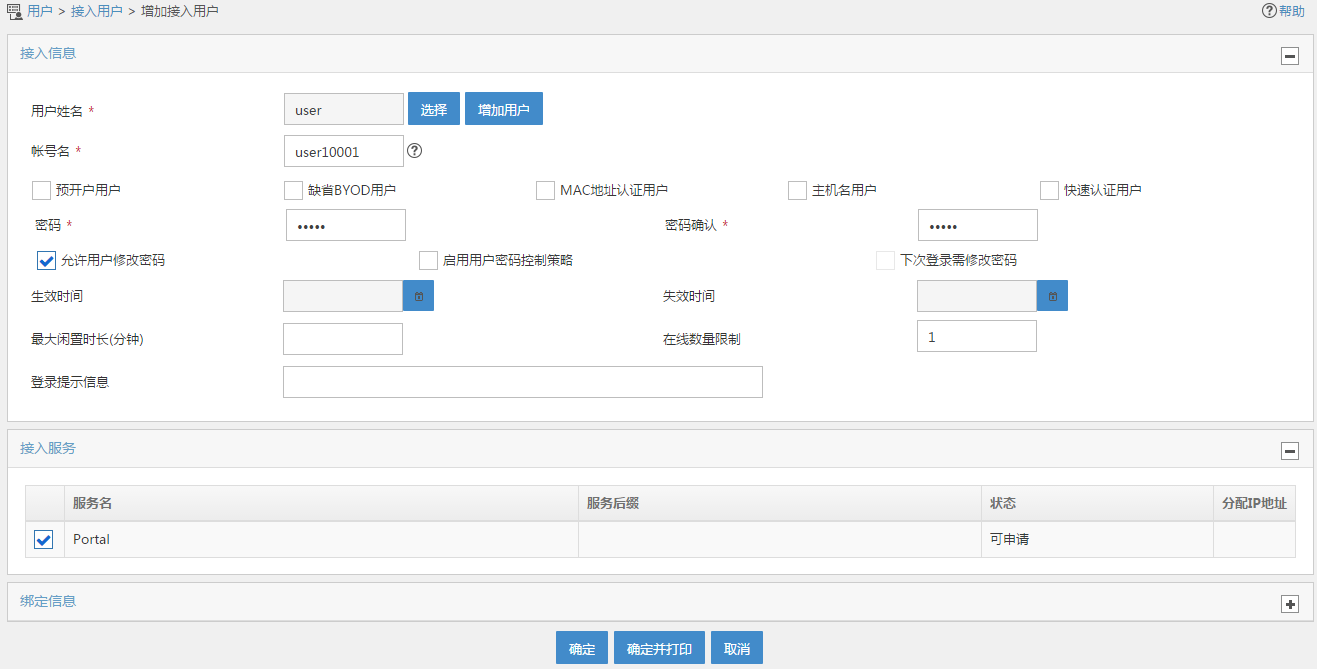1317x669 pixels.
Task: Open 用户 breadcrumb link
Action: pyautogui.click(x=40, y=11)
